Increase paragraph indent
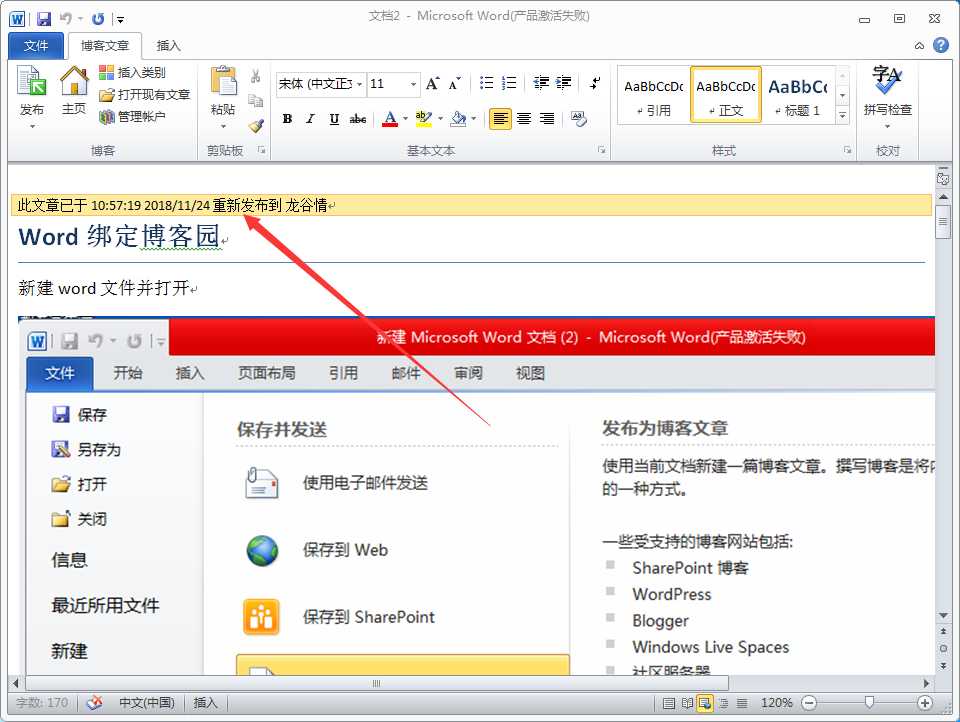This screenshot has height=722, width=960. pos(563,83)
